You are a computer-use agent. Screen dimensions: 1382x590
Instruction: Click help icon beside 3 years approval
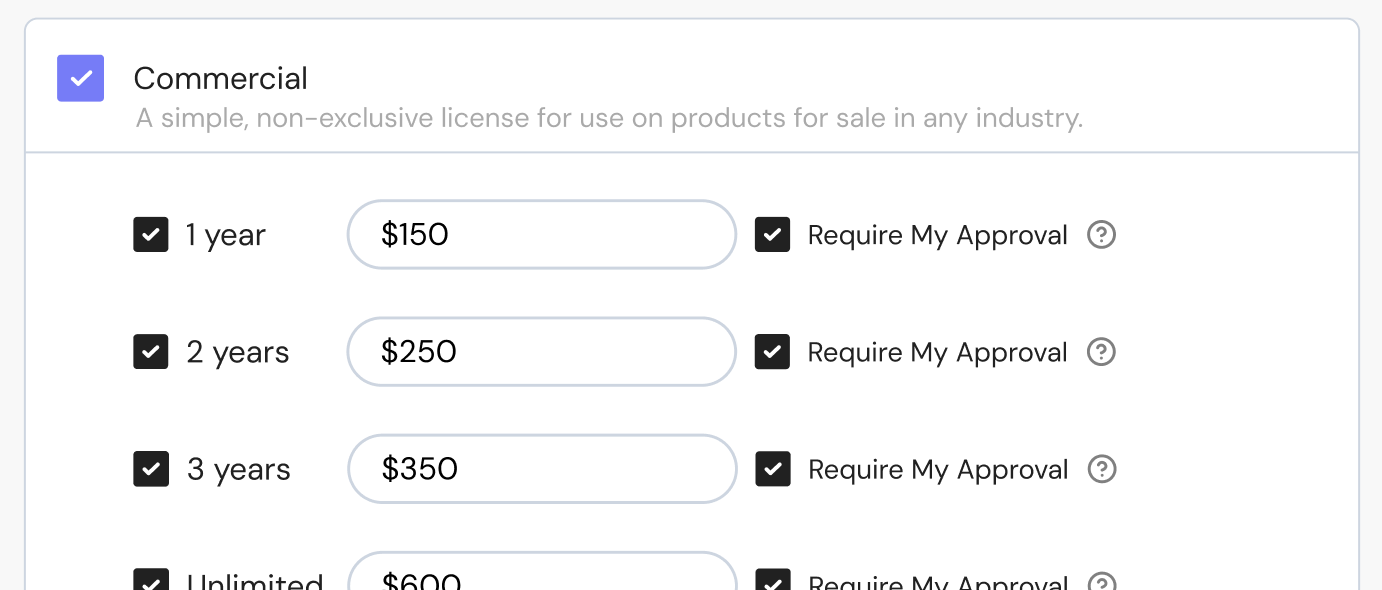[x=1101, y=469]
